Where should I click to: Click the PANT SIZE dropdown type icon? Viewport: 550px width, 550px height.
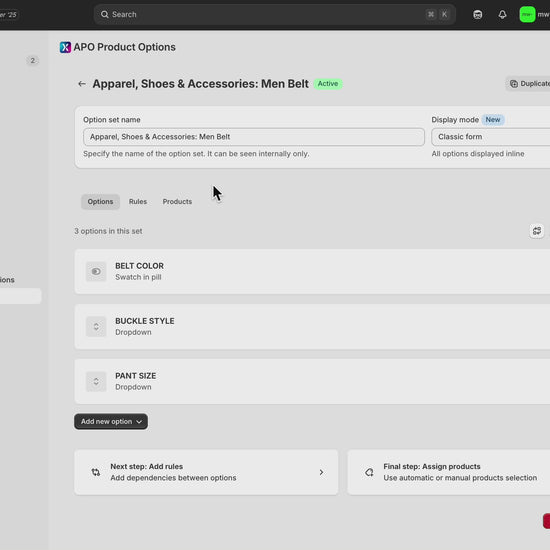(x=96, y=381)
